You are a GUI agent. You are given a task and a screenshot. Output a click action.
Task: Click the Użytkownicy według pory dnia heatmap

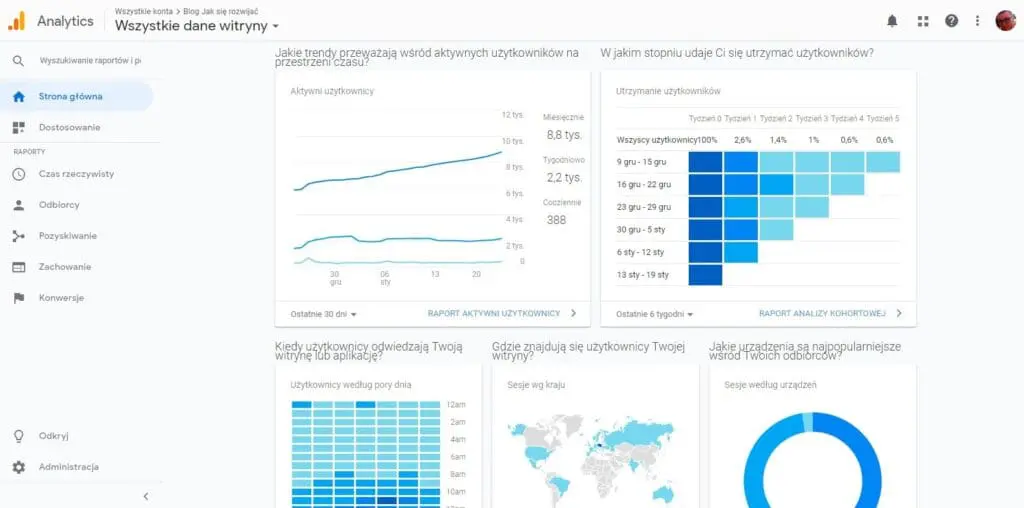click(366, 454)
